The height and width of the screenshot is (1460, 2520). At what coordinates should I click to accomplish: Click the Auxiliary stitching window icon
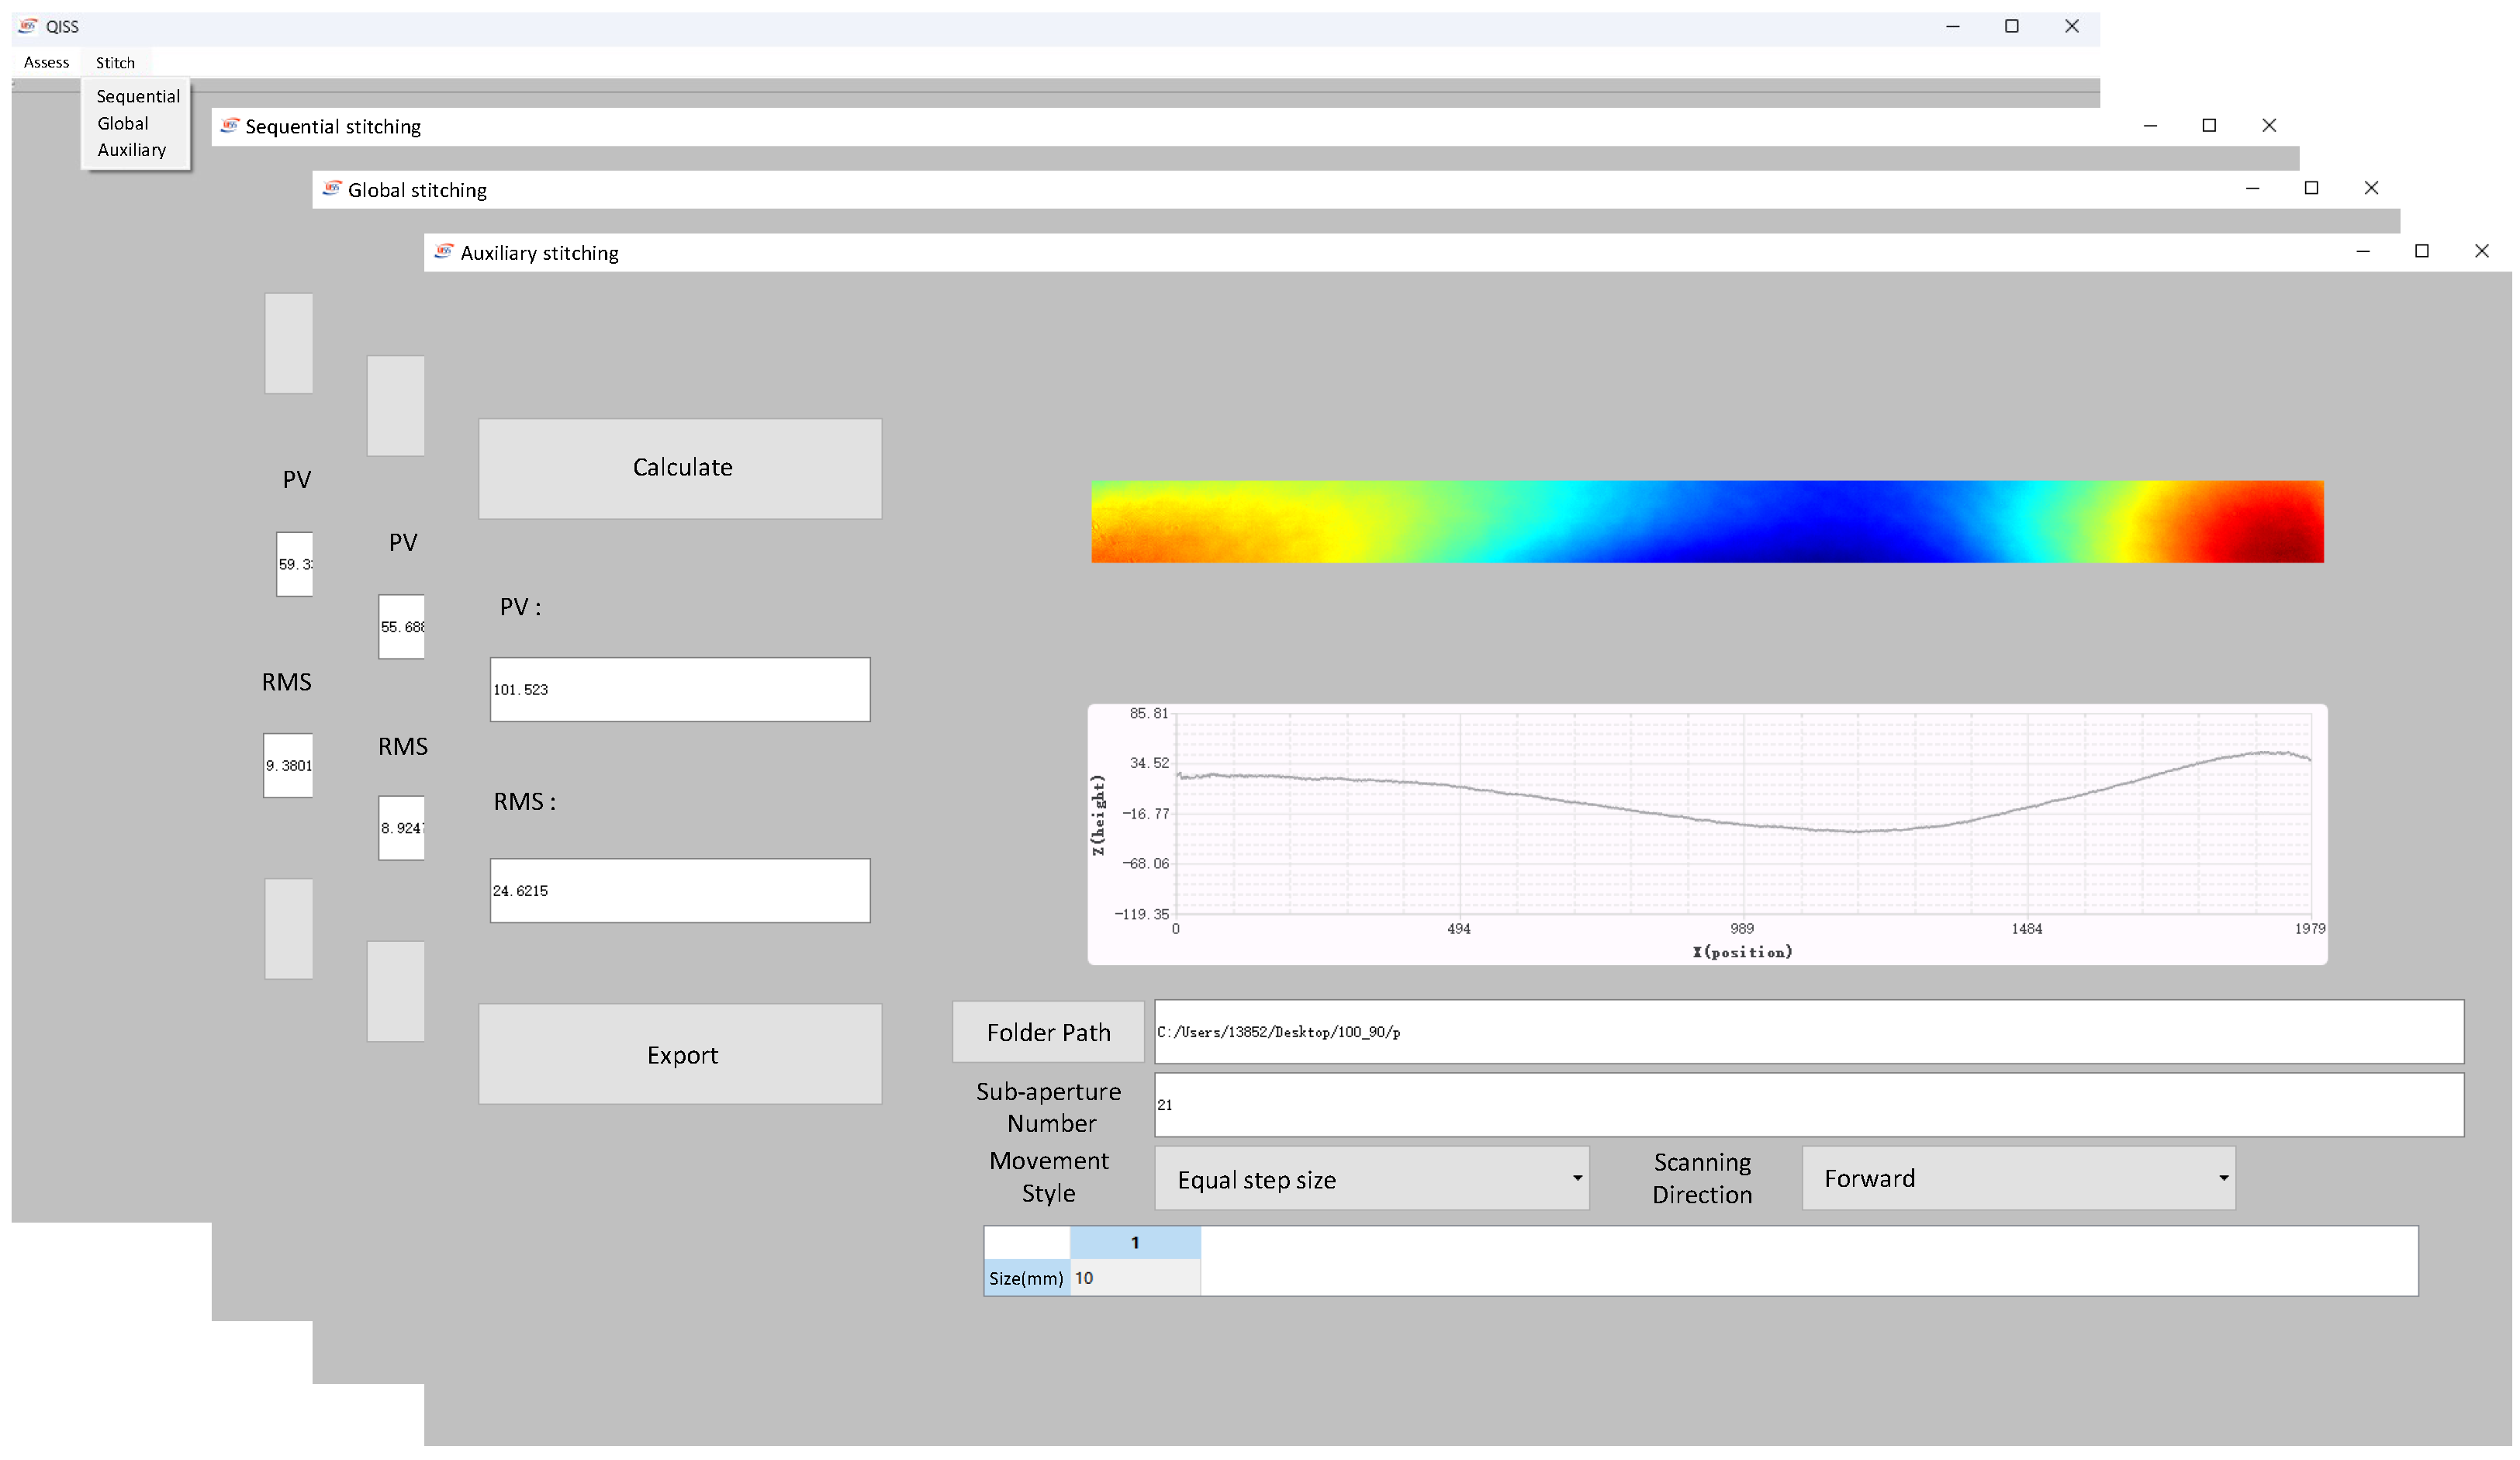444,252
